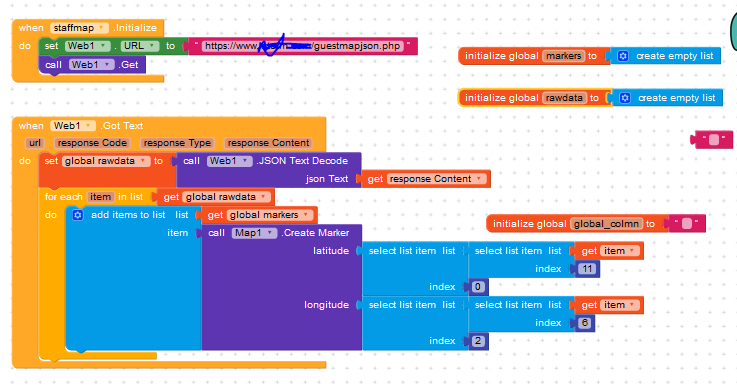The width and height of the screenshot is (737, 387).
Task: Select the empty pink text string block
Action: pos(712,140)
